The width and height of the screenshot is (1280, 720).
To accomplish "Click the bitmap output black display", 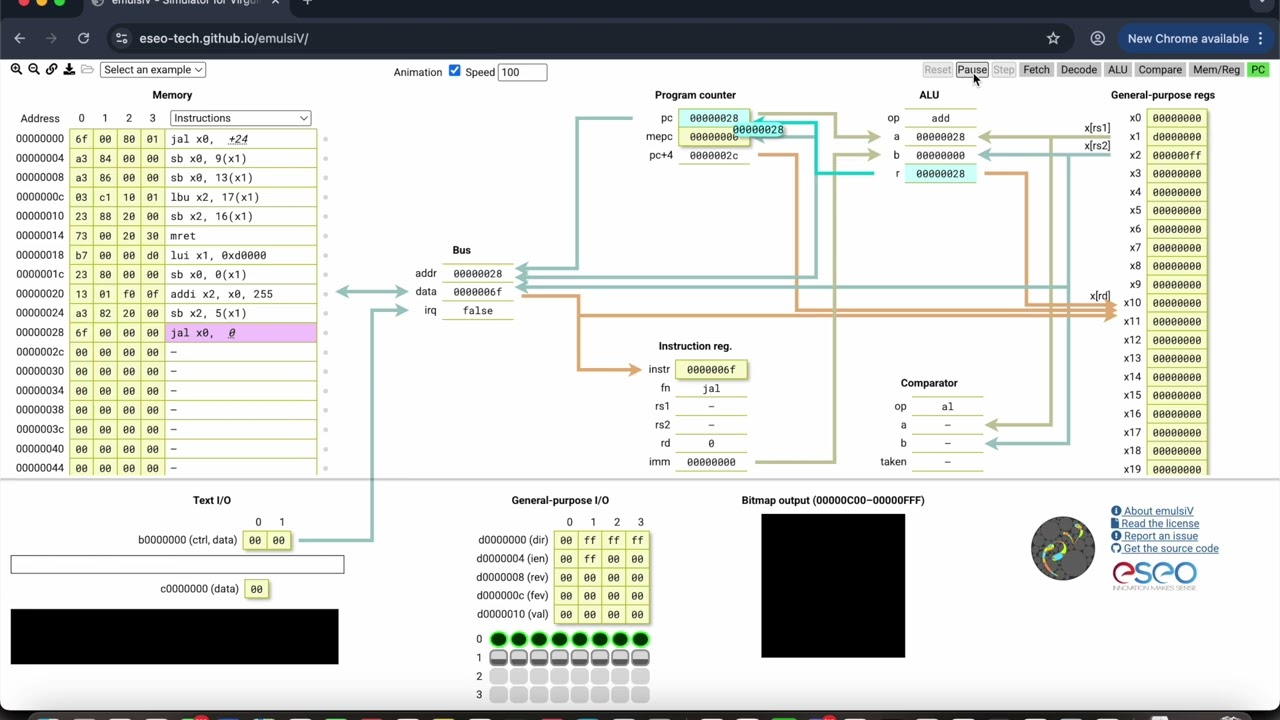I will pyautogui.click(x=833, y=586).
